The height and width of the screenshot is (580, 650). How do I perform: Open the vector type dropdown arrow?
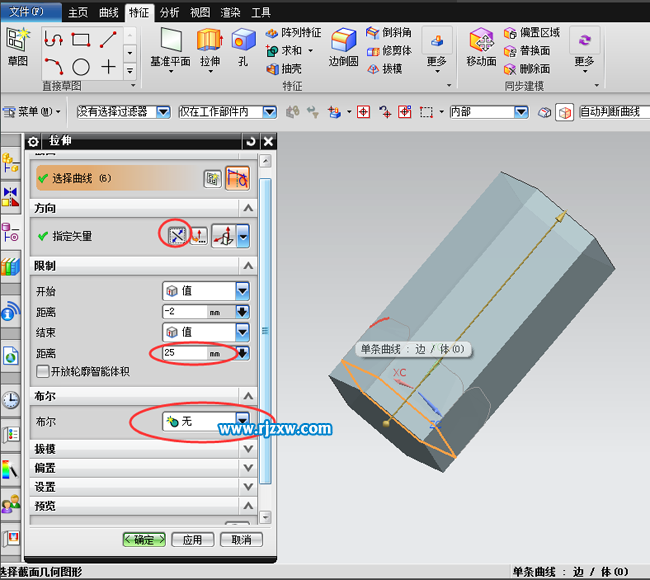point(243,236)
